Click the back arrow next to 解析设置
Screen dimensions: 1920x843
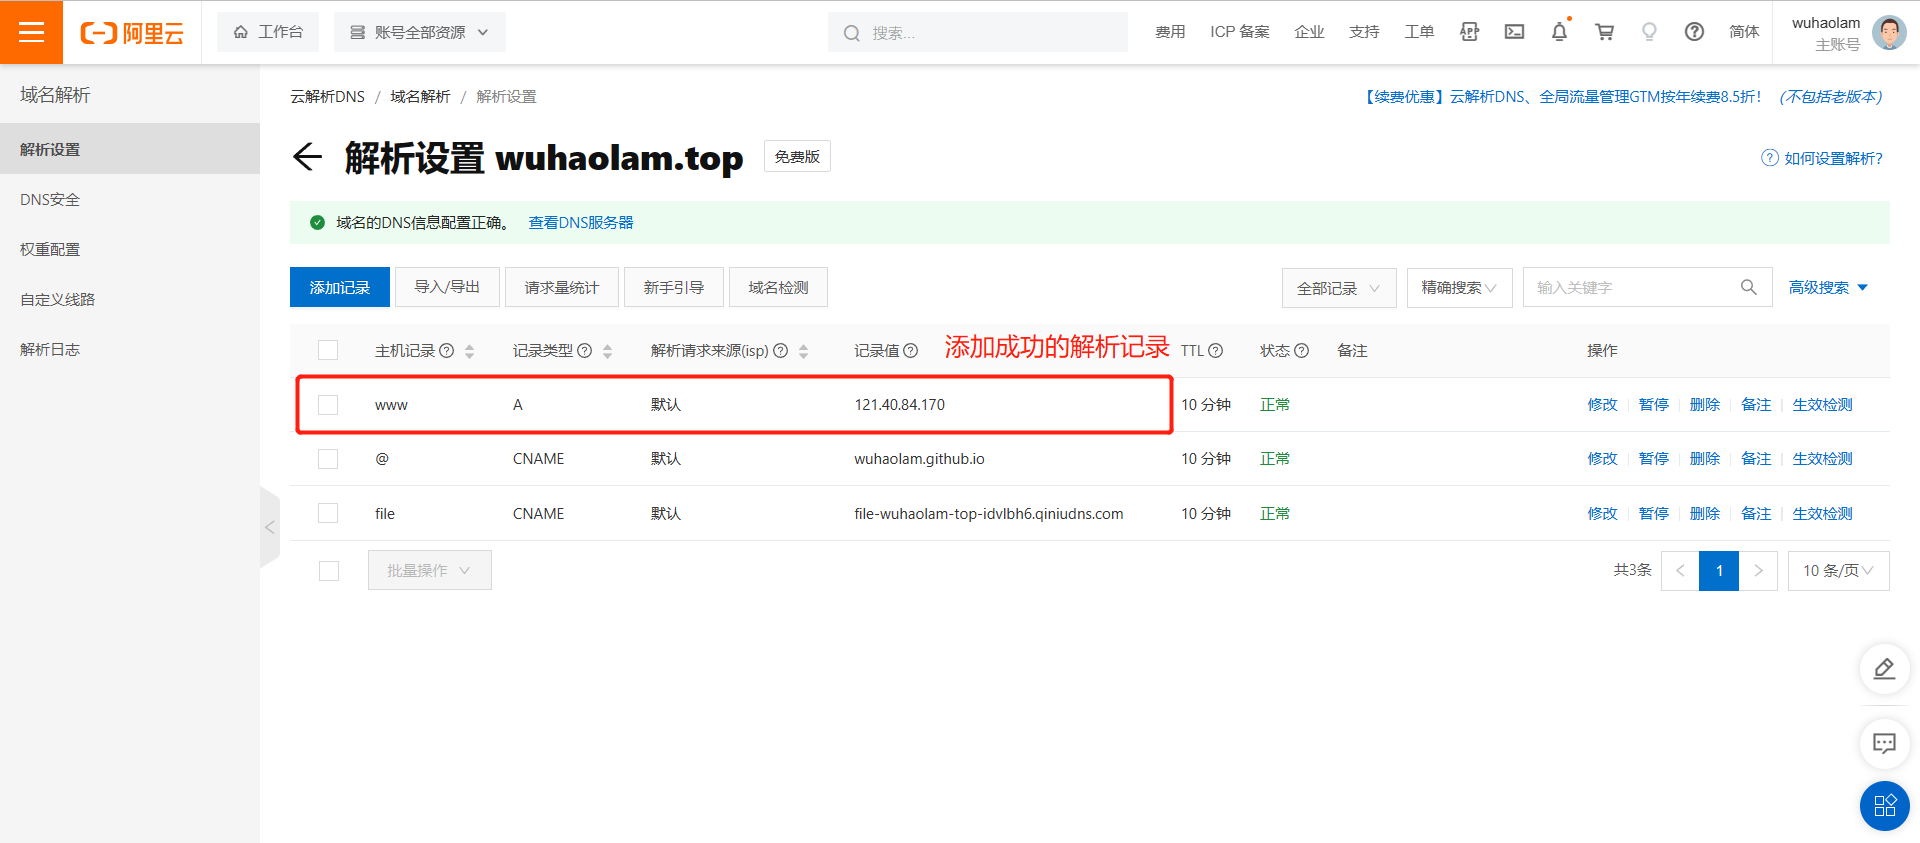click(x=308, y=157)
